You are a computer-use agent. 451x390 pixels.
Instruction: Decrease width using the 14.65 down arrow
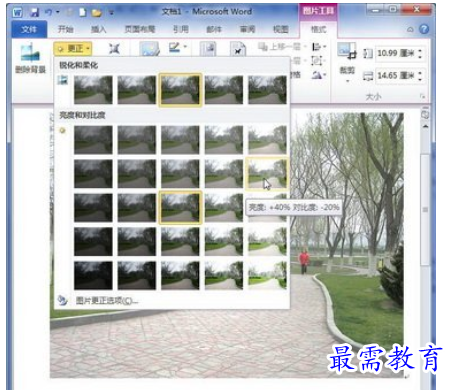pyautogui.click(x=420, y=79)
